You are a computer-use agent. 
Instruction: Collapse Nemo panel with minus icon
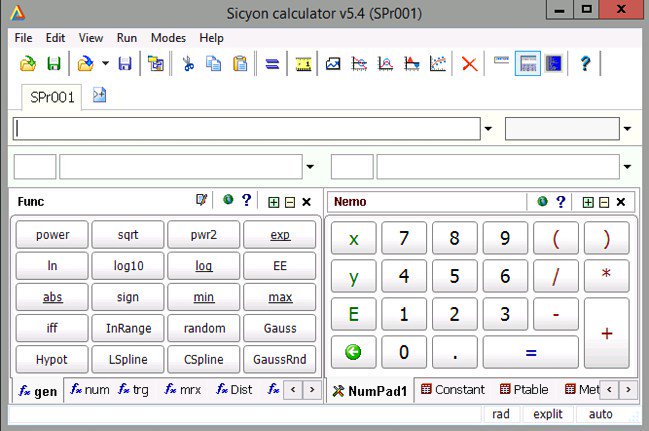[x=604, y=202]
